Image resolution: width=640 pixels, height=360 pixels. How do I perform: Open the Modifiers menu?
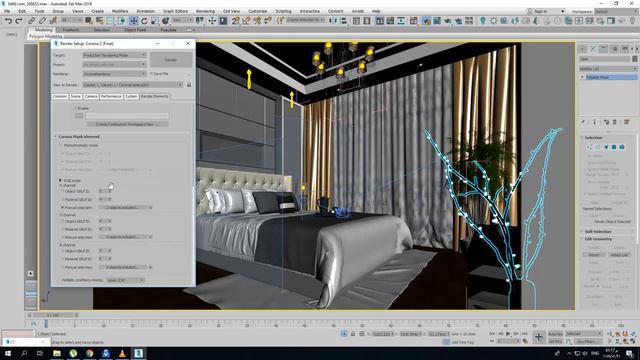[x=120, y=11]
